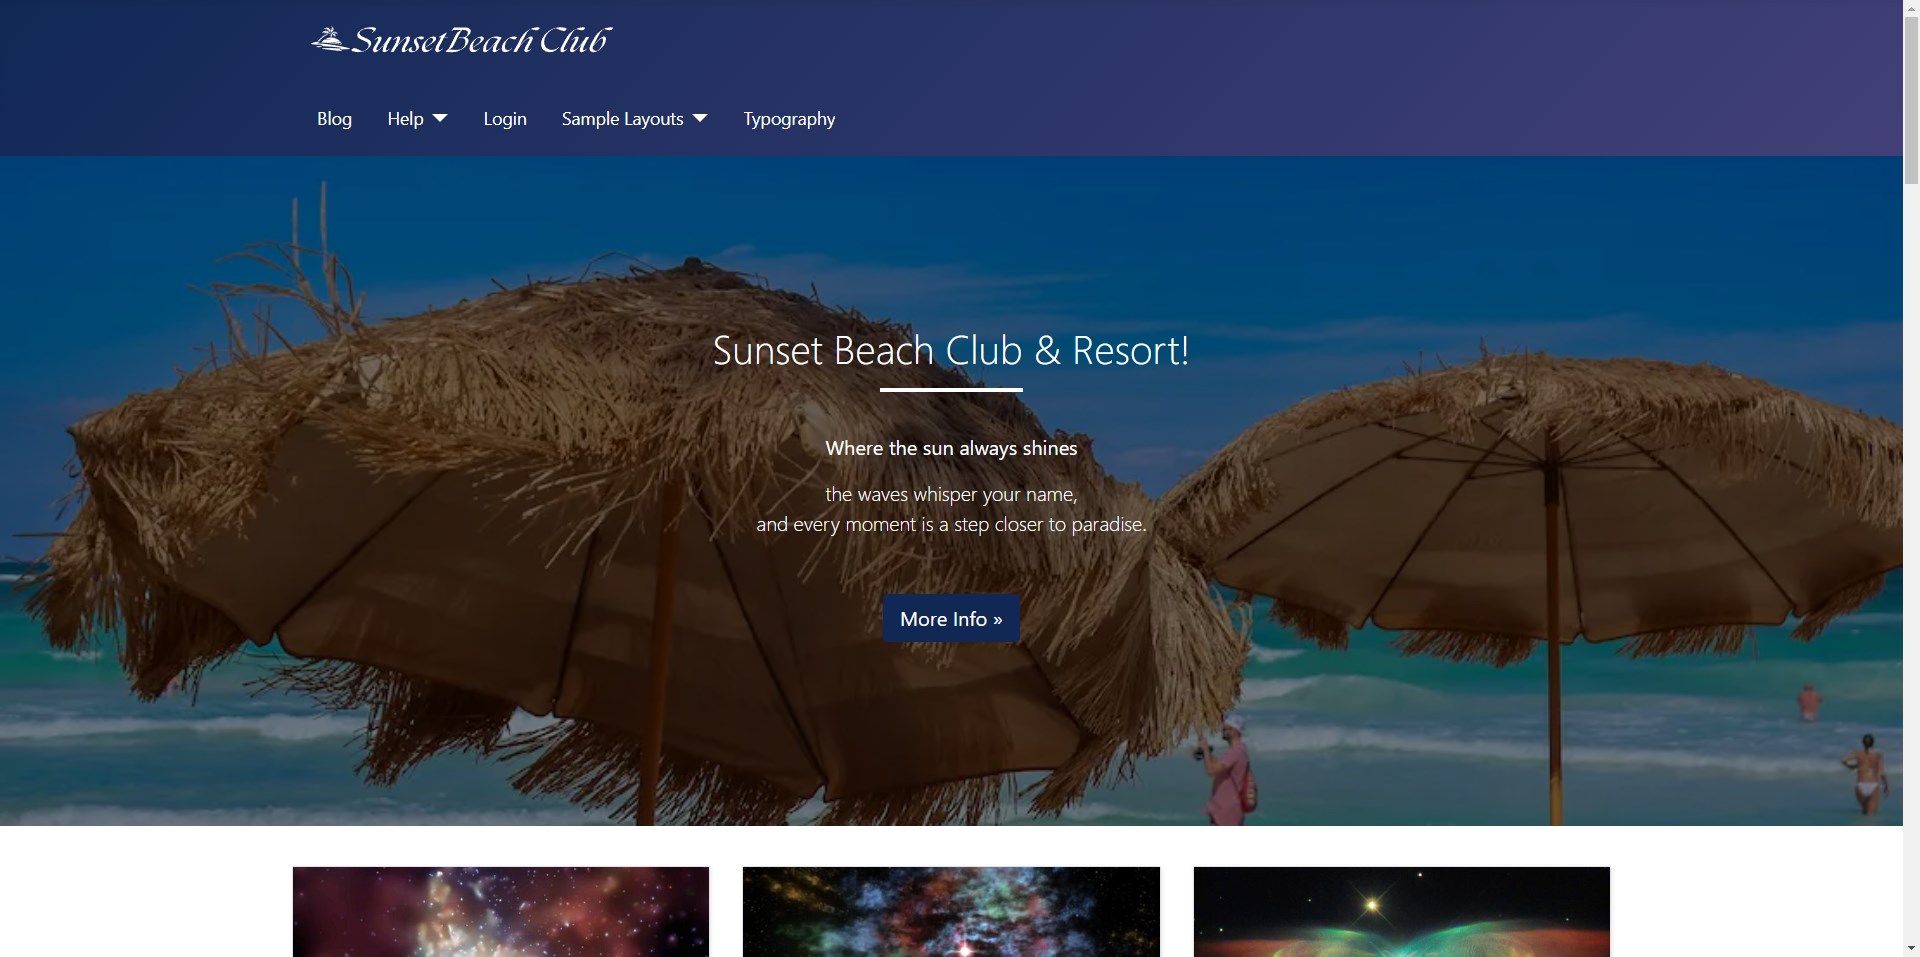Expand the Help dropdown arrow
Viewport: 1920px width, 957px height.
point(440,118)
